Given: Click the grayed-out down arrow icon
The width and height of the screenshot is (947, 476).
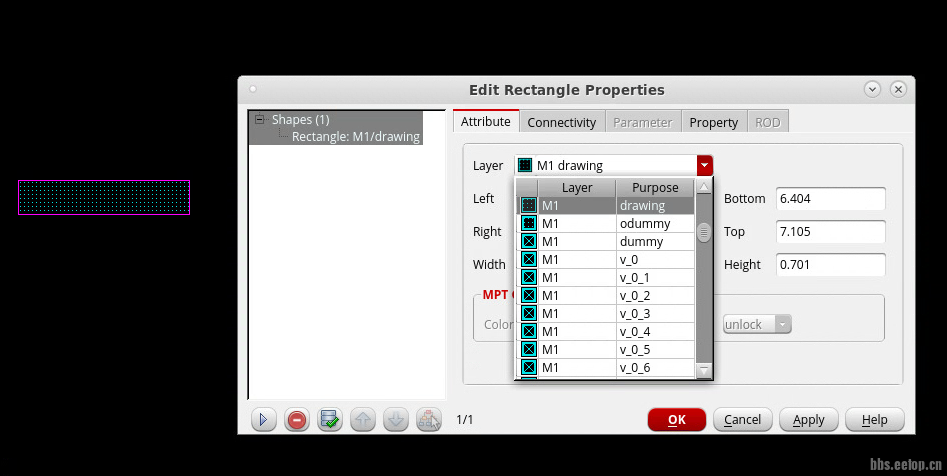Looking at the screenshot, I should click(396, 420).
